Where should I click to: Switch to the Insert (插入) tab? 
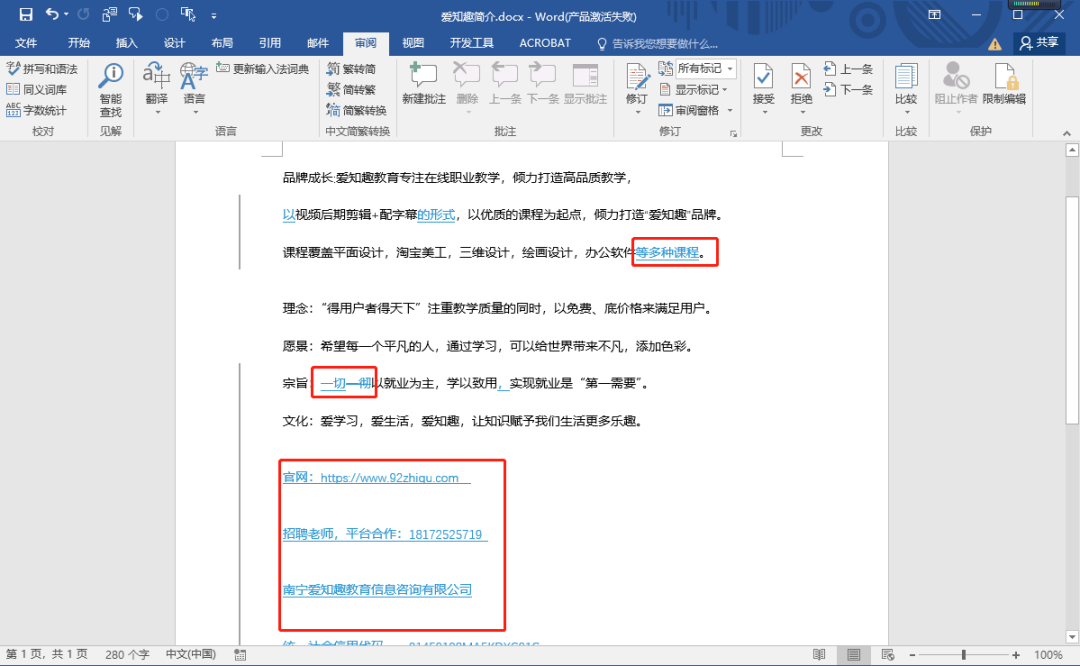(127, 43)
